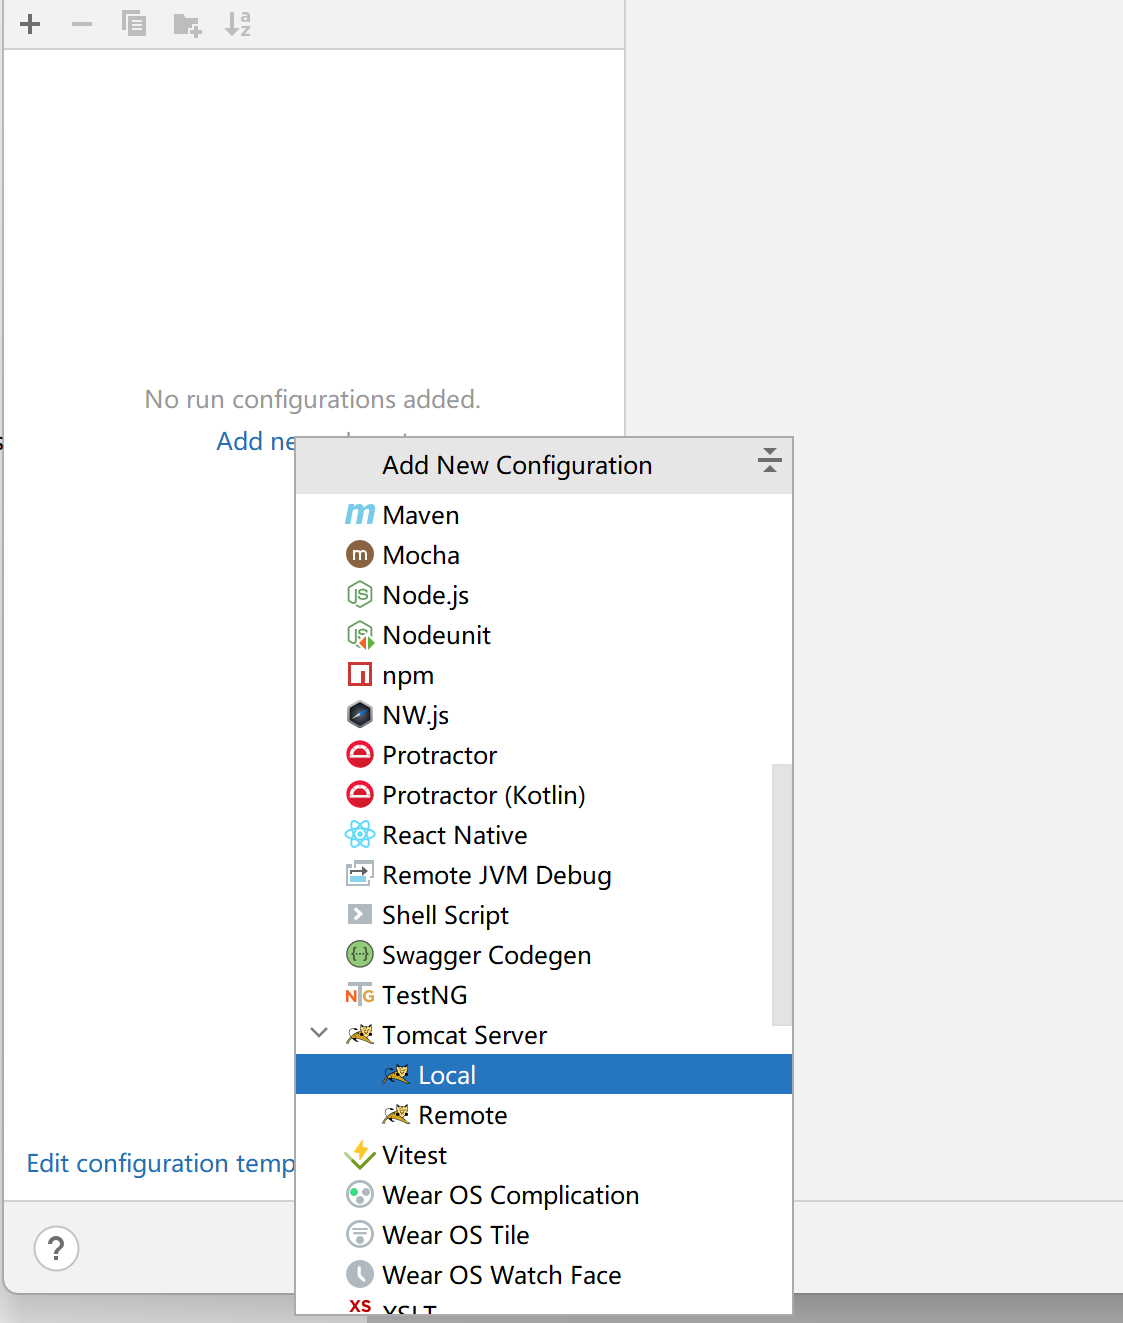Select Shell Script configuration
The height and width of the screenshot is (1323, 1123).
pos(445,915)
